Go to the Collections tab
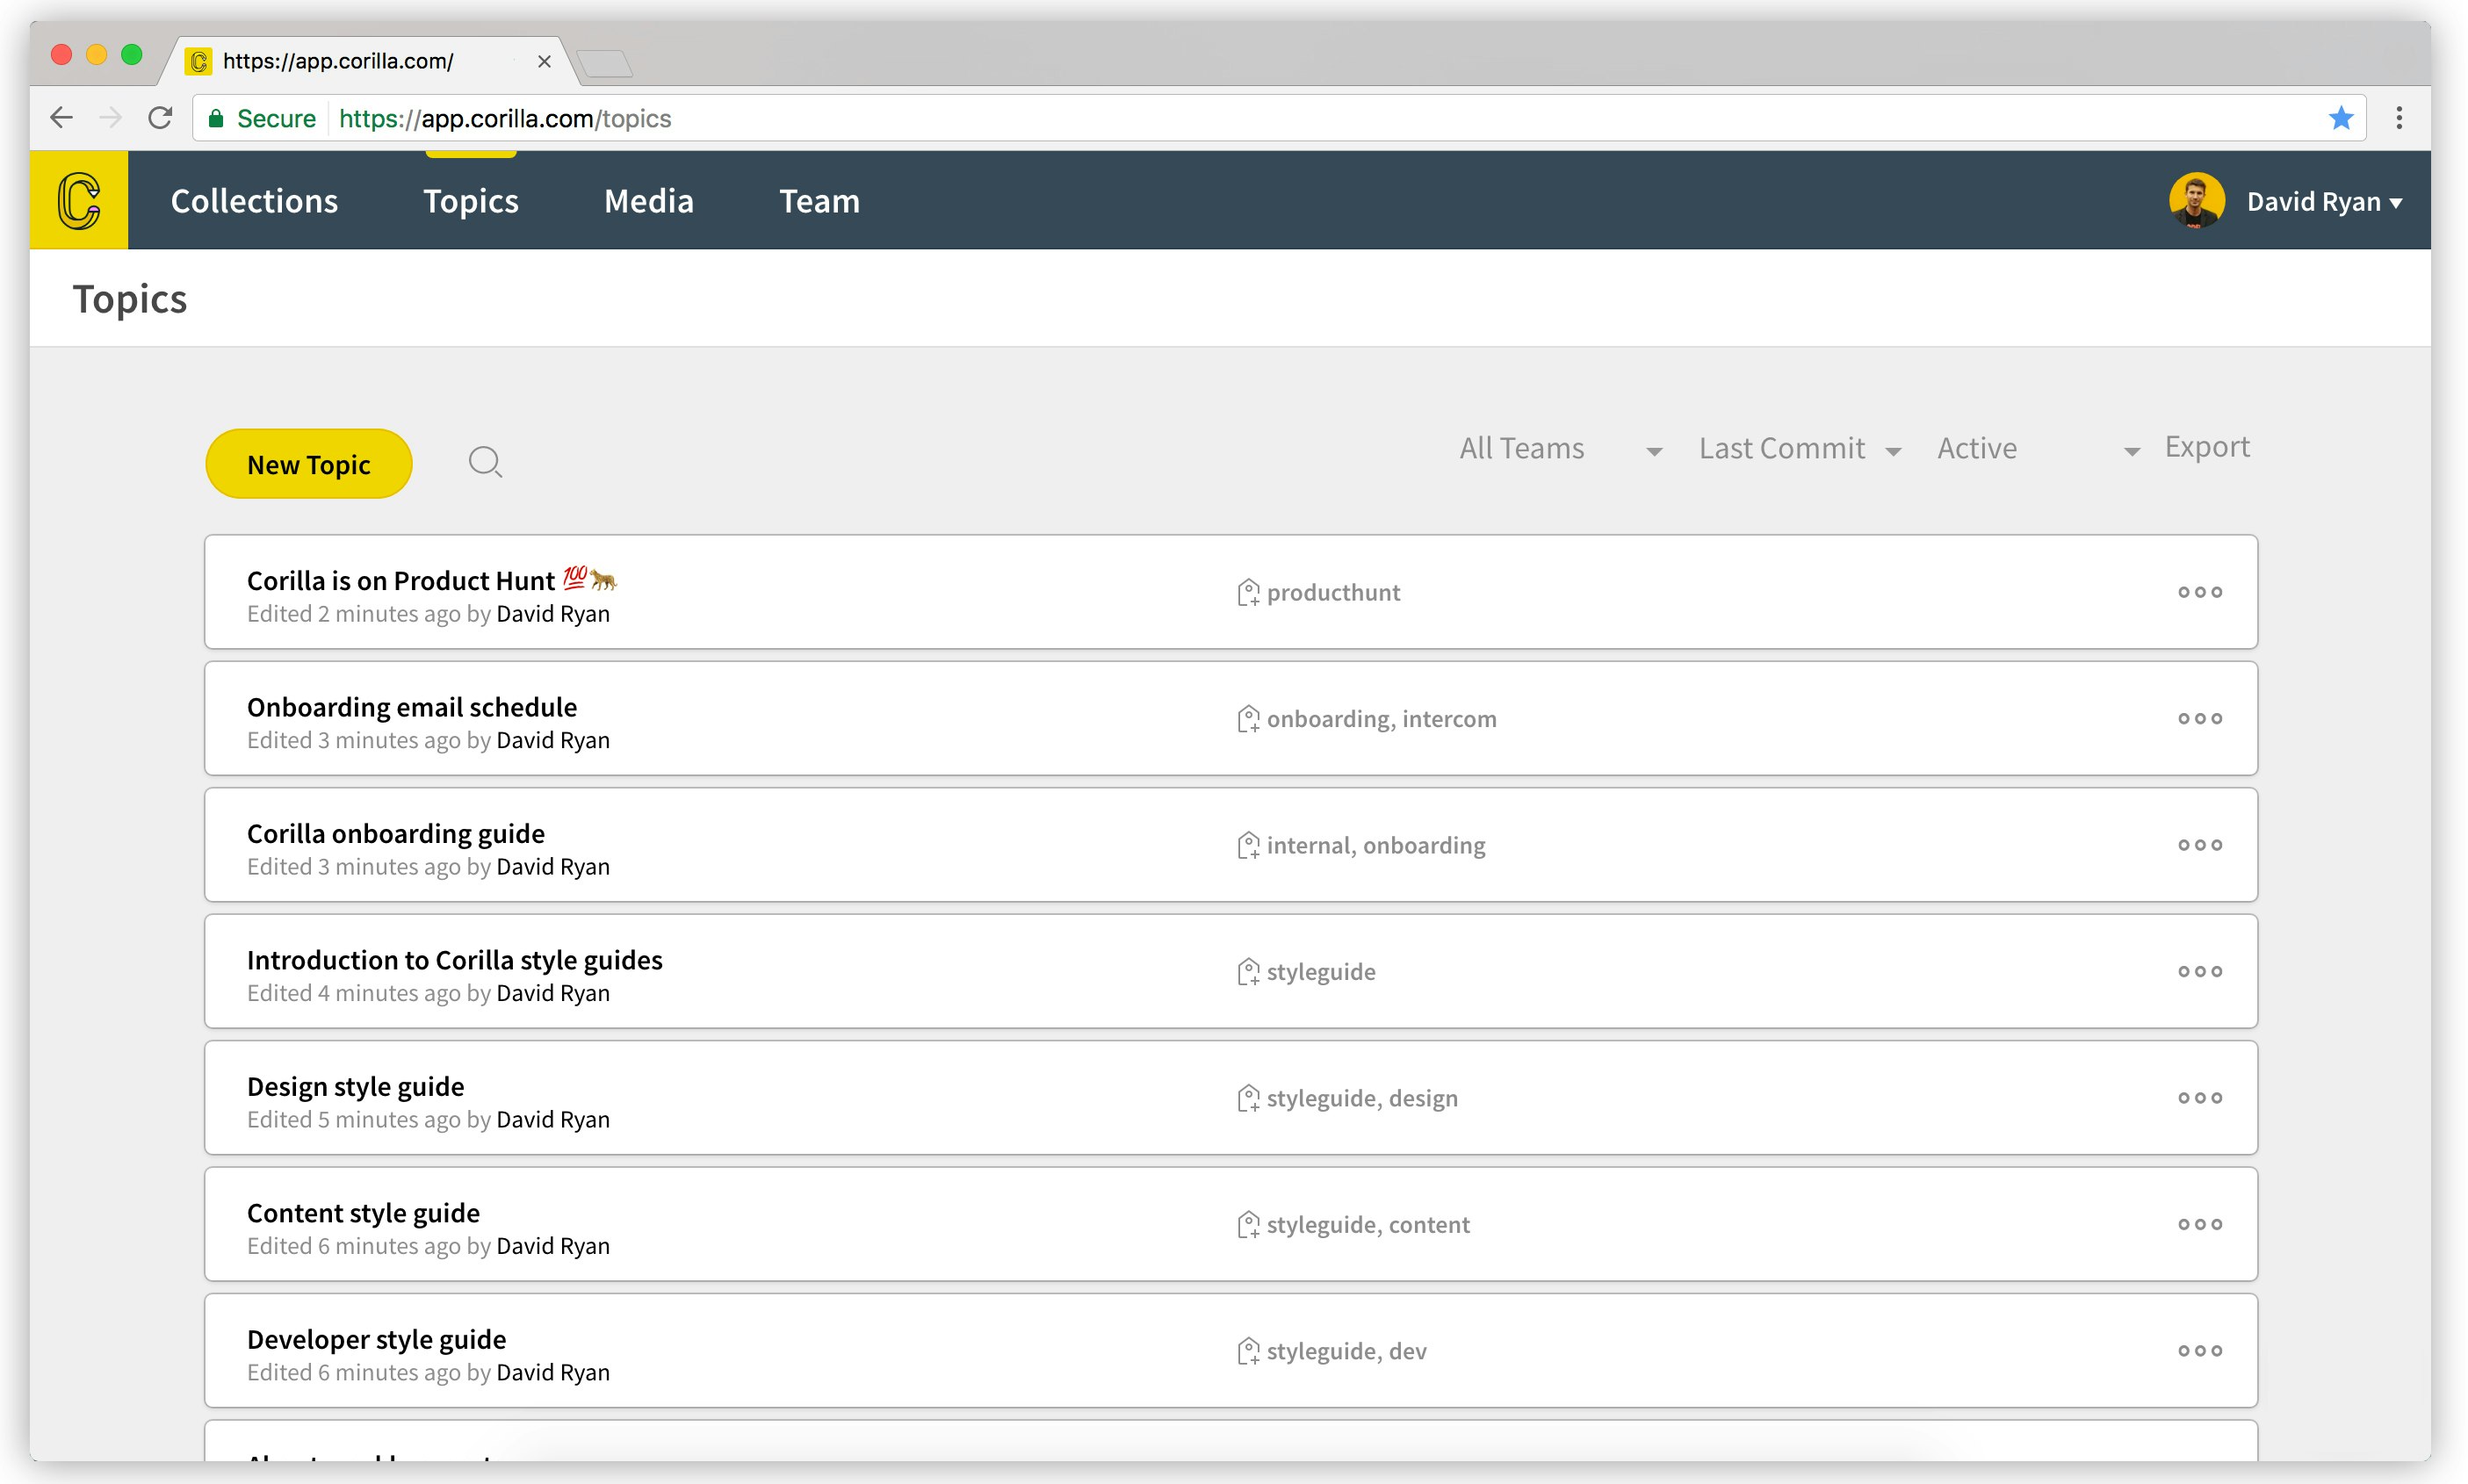This screenshot has width=2468, height=1484. coord(254,201)
